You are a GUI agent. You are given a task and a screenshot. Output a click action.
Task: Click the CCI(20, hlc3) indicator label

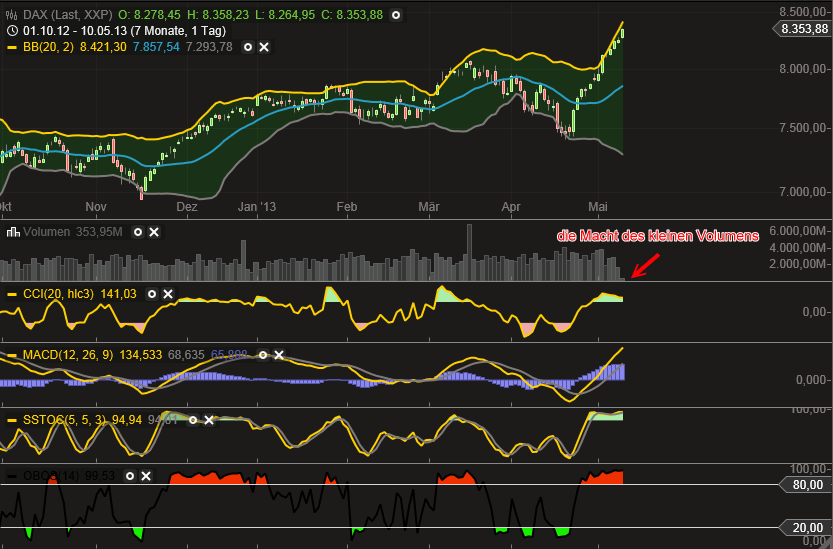(x=58, y=294)
